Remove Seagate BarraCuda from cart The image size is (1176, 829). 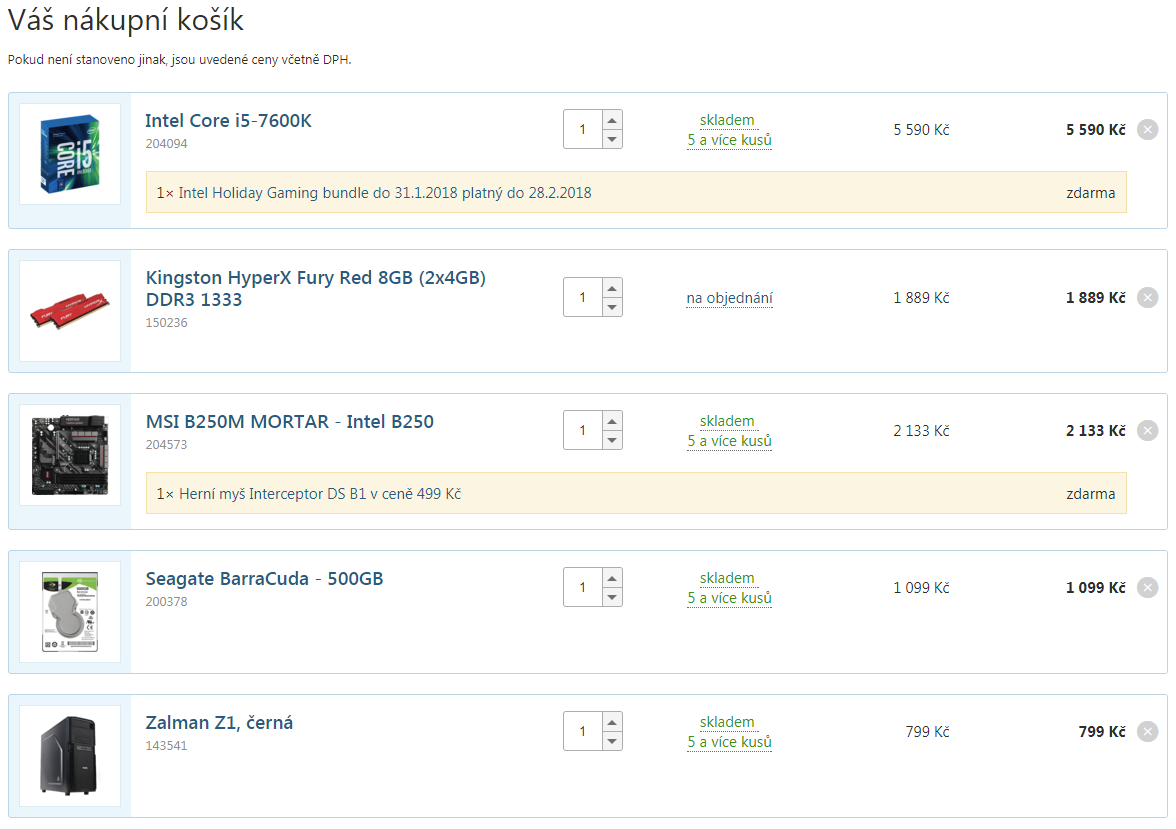(x=1147, y=588)
